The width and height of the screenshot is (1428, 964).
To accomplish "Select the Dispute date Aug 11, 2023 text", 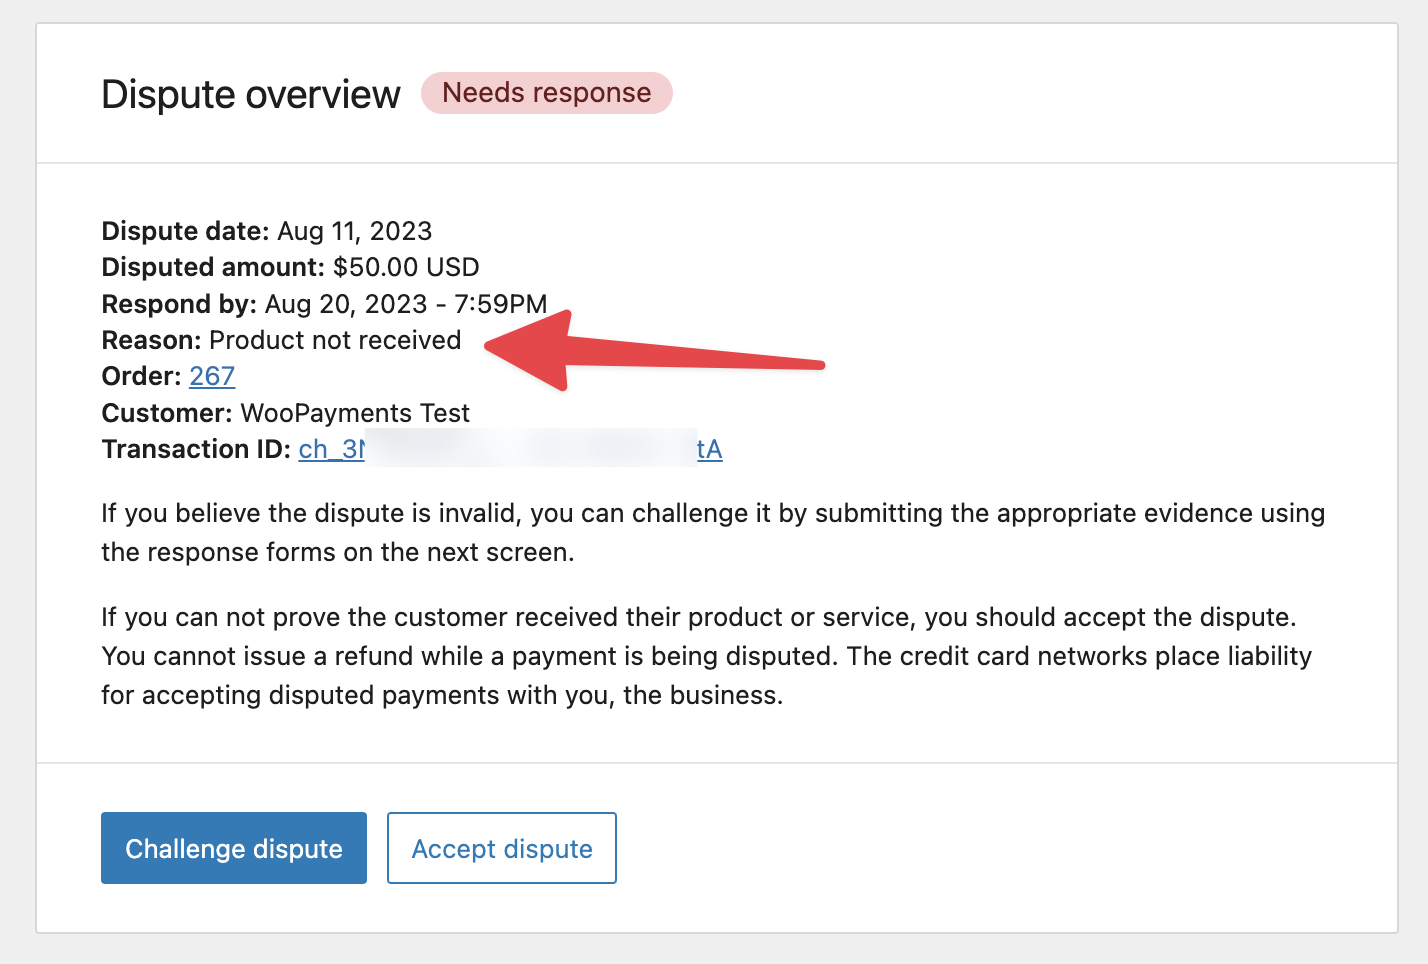I will tap(354, 231).
